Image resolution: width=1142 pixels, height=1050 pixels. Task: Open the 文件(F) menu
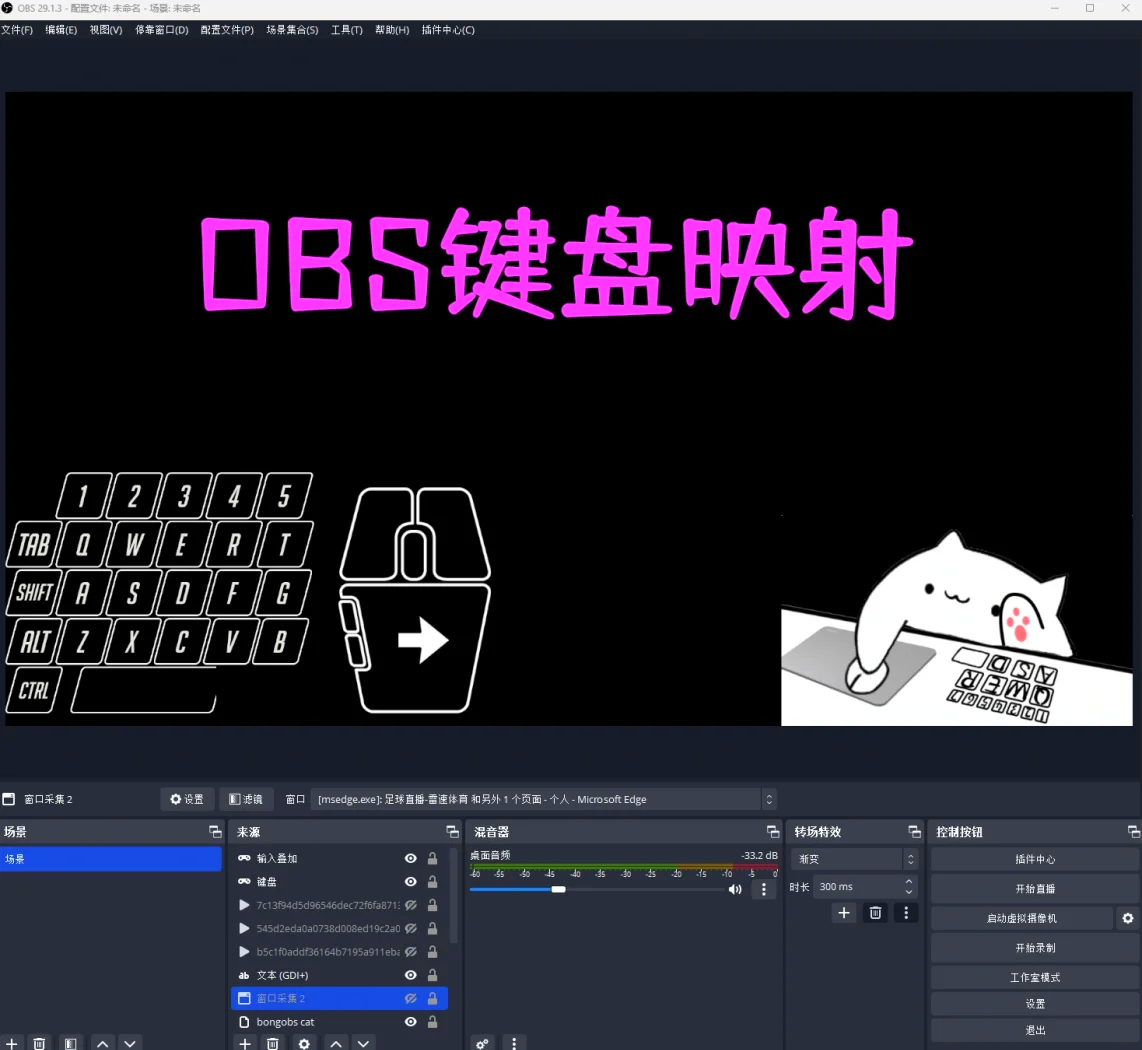point(17,30)
